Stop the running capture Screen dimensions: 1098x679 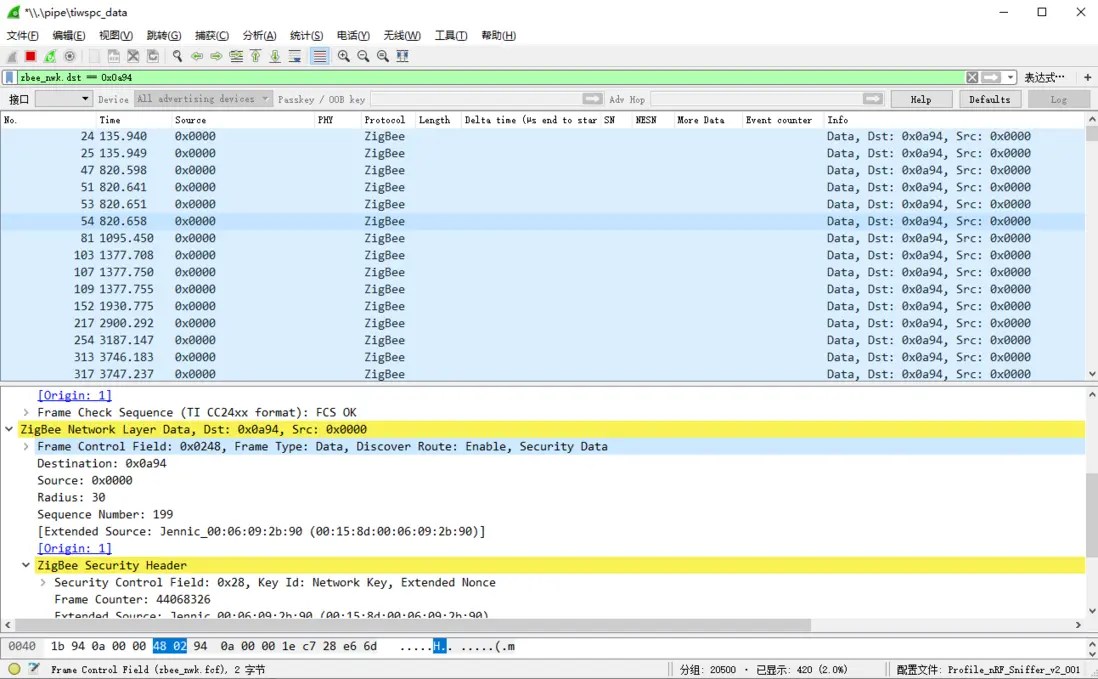click(30, 56)
